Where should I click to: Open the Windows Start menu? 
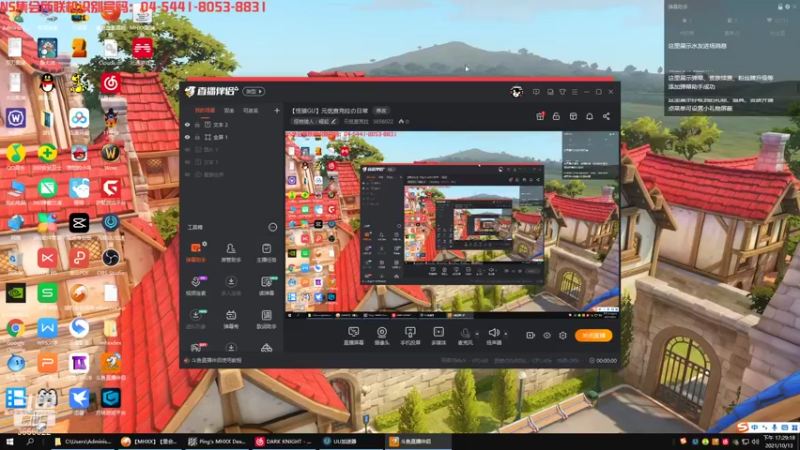click(x=9, y=441)
